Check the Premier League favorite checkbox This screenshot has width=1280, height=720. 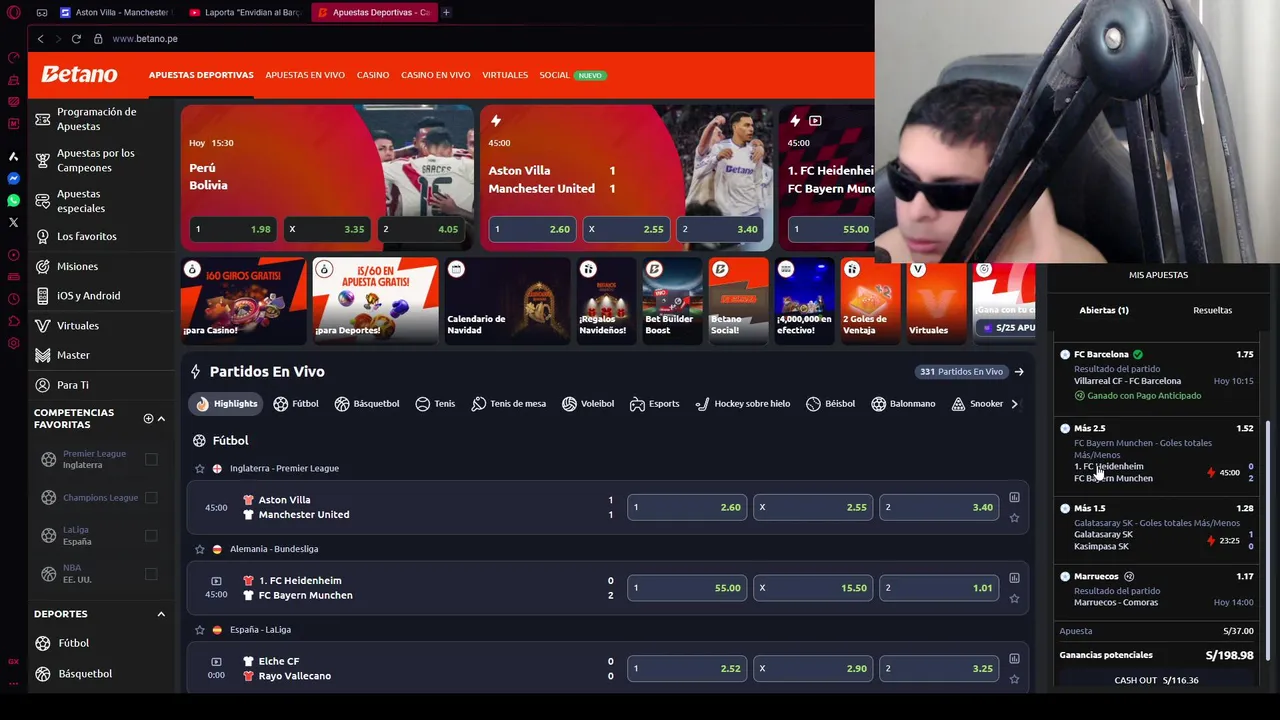151,459
